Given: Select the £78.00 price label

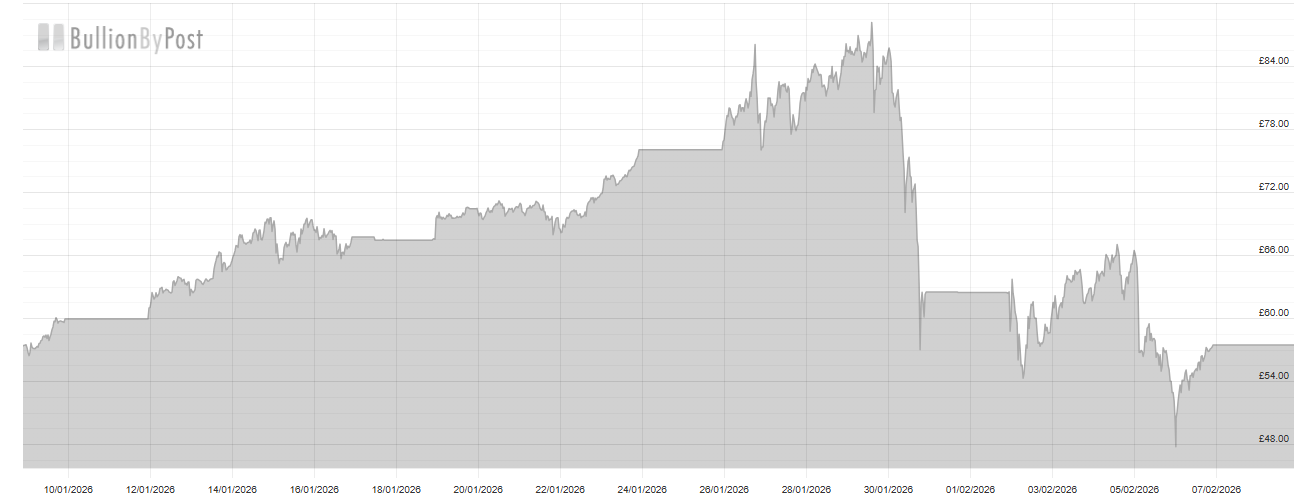Looking at the screenshot, I should click(x=1273, y=124).
